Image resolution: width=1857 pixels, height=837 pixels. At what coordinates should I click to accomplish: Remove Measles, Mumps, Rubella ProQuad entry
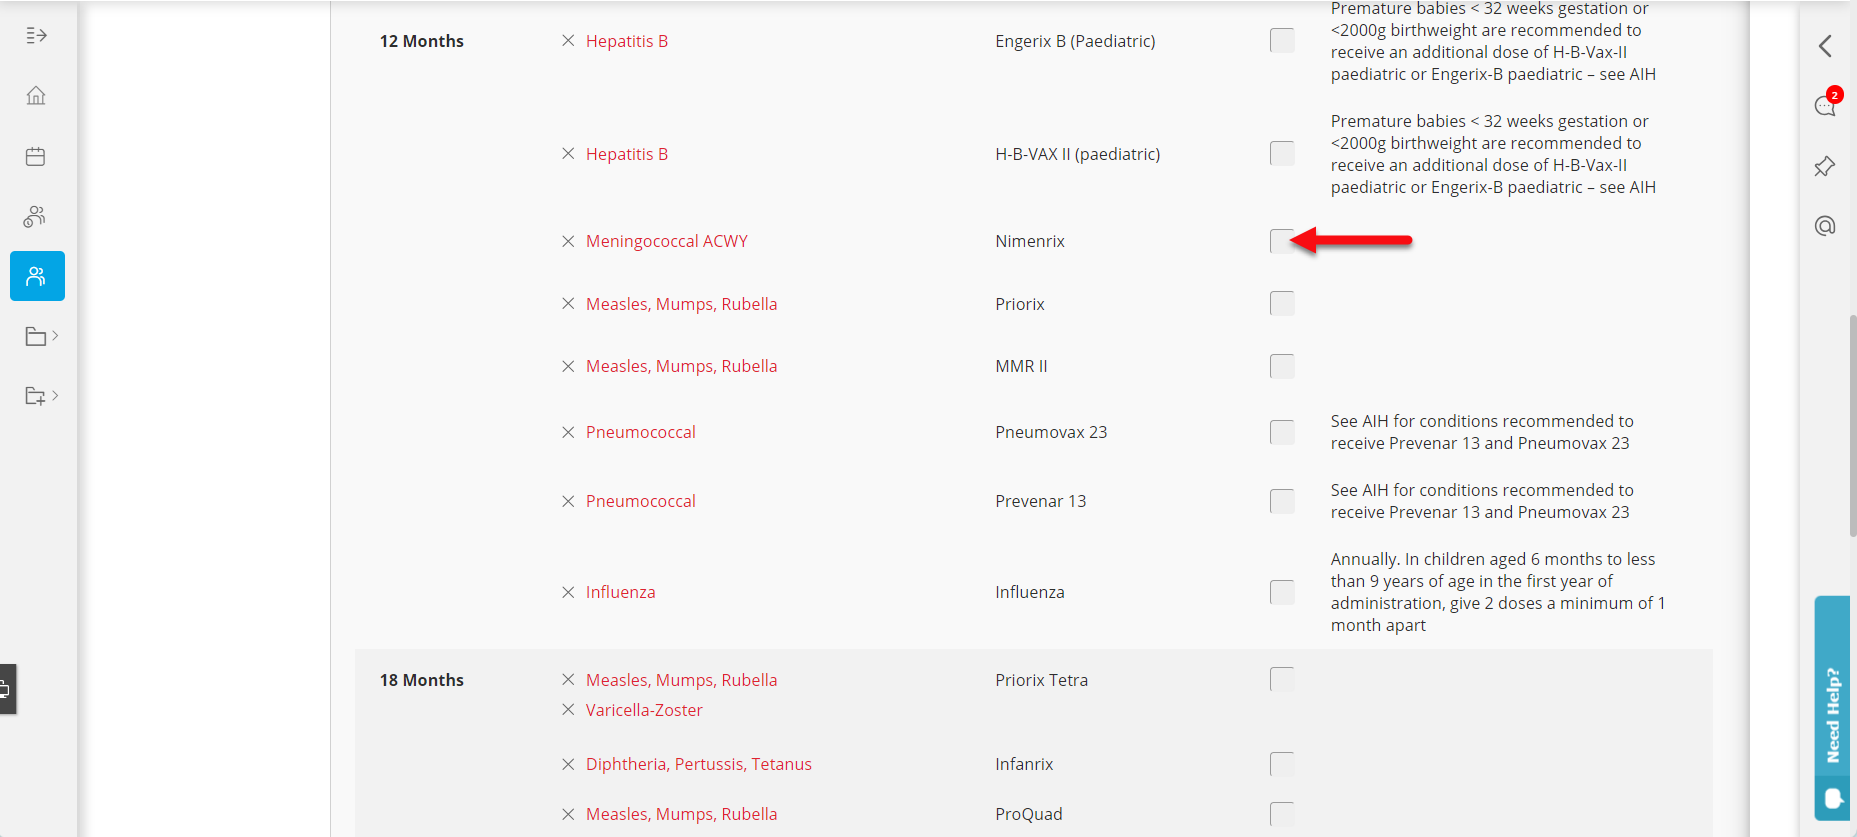point(568,814)
